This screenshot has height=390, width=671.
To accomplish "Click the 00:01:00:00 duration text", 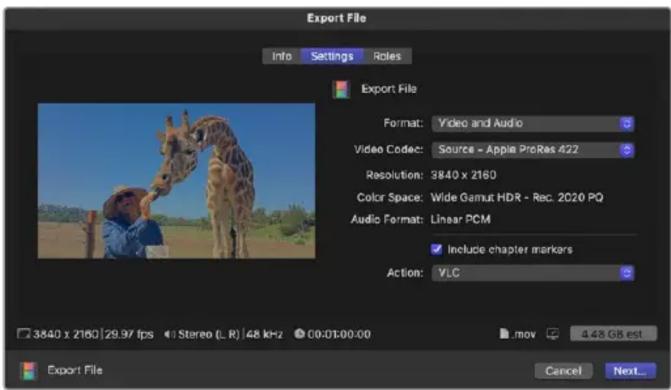I will click(339, 334).
